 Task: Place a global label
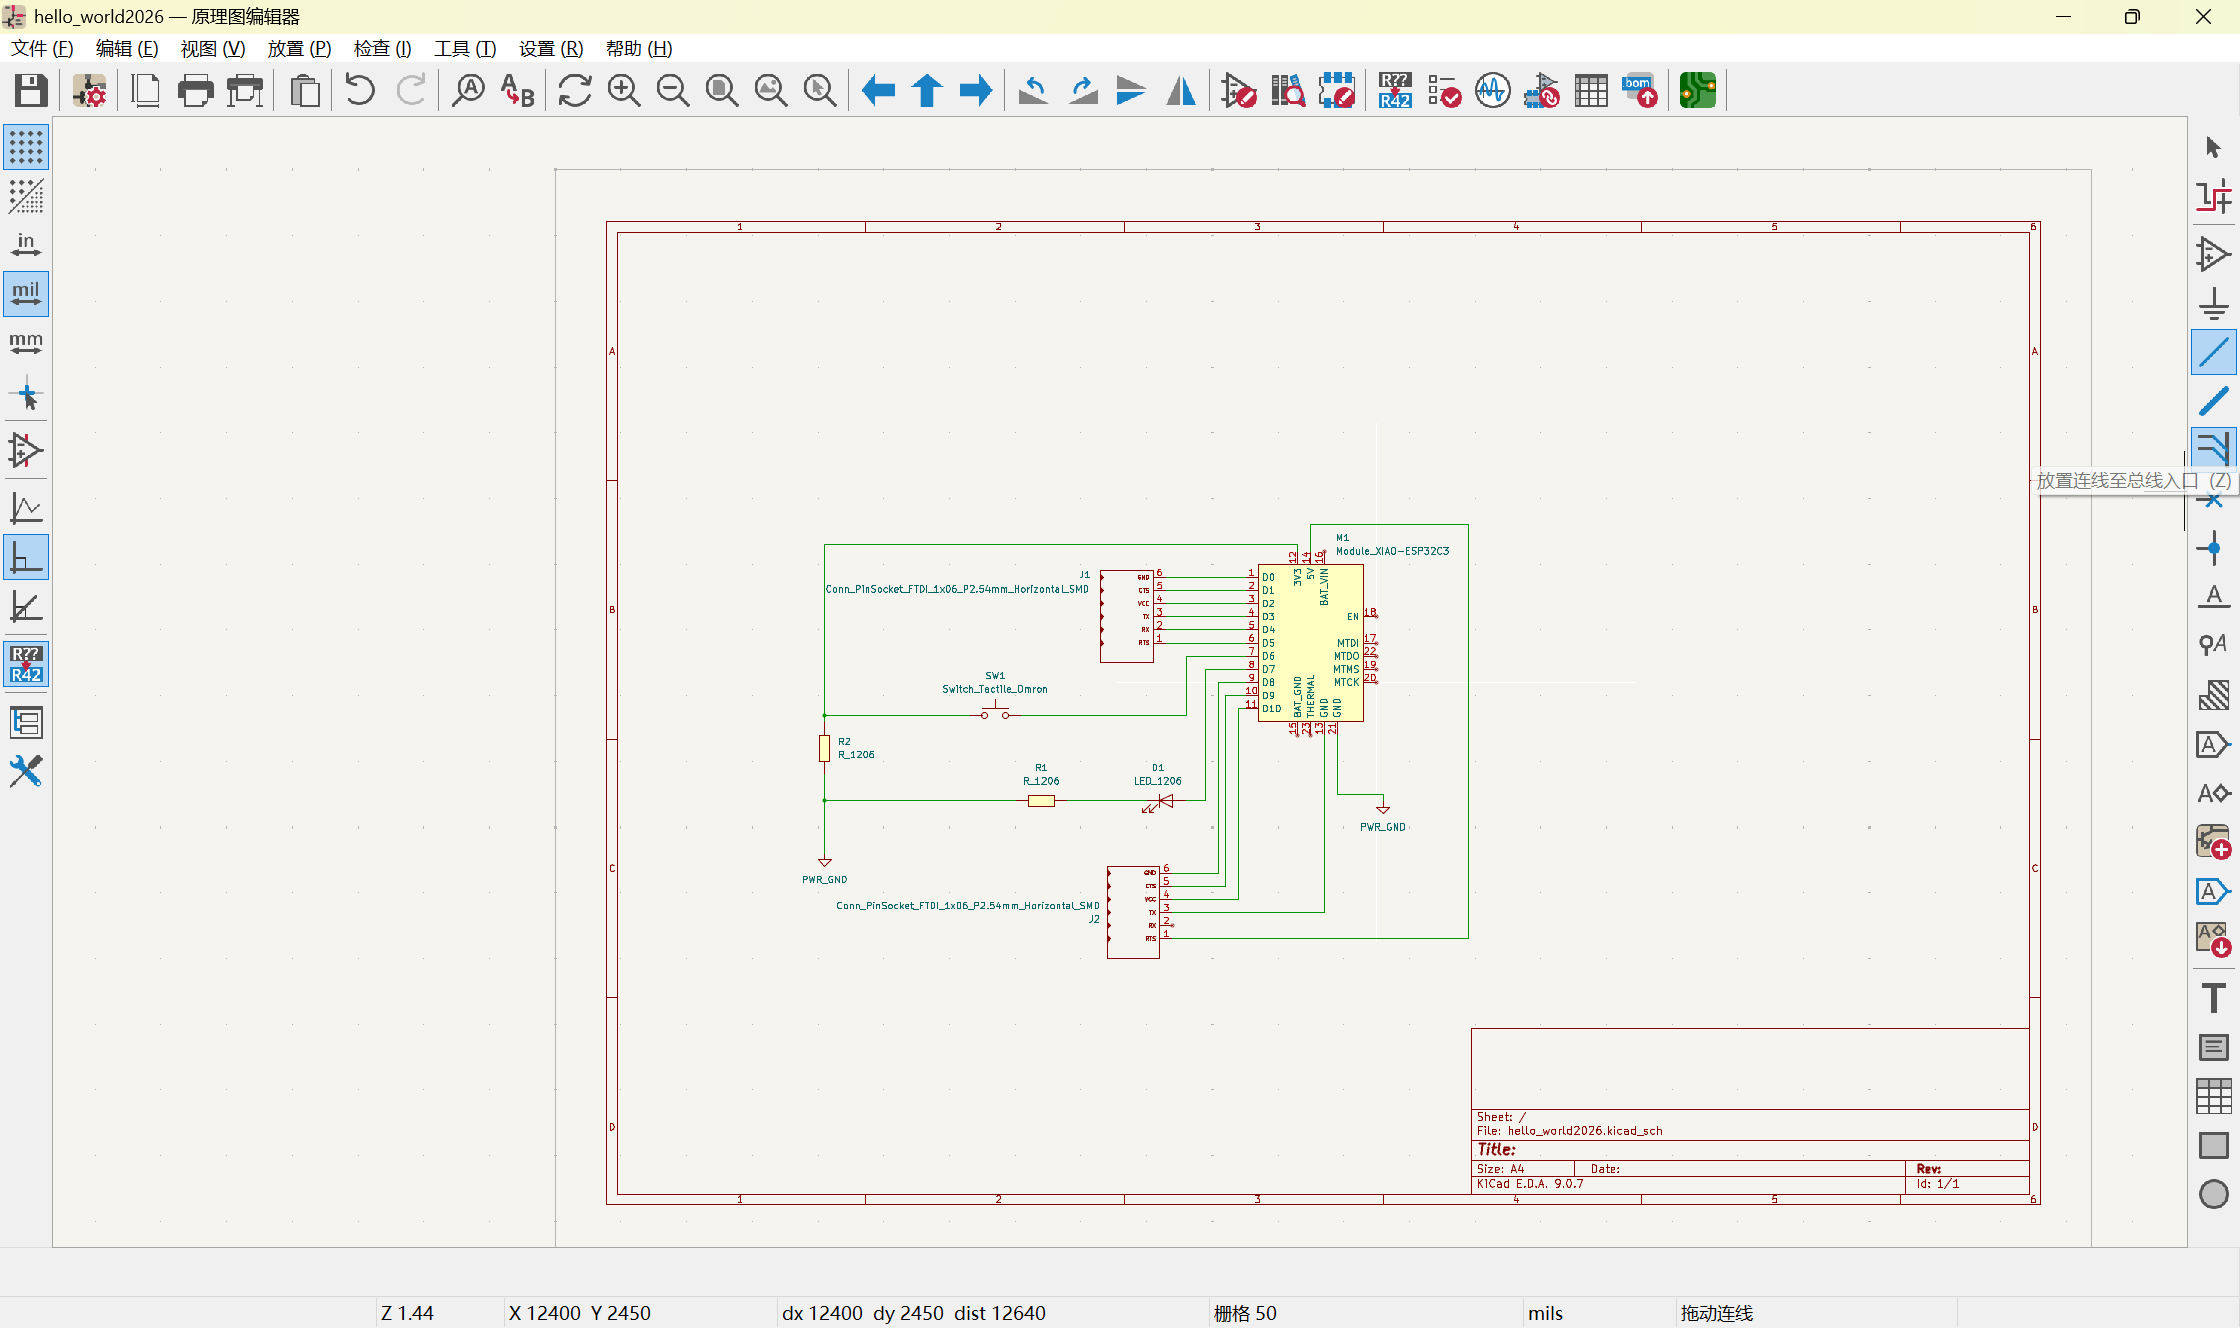click(x=2213, y=743)
